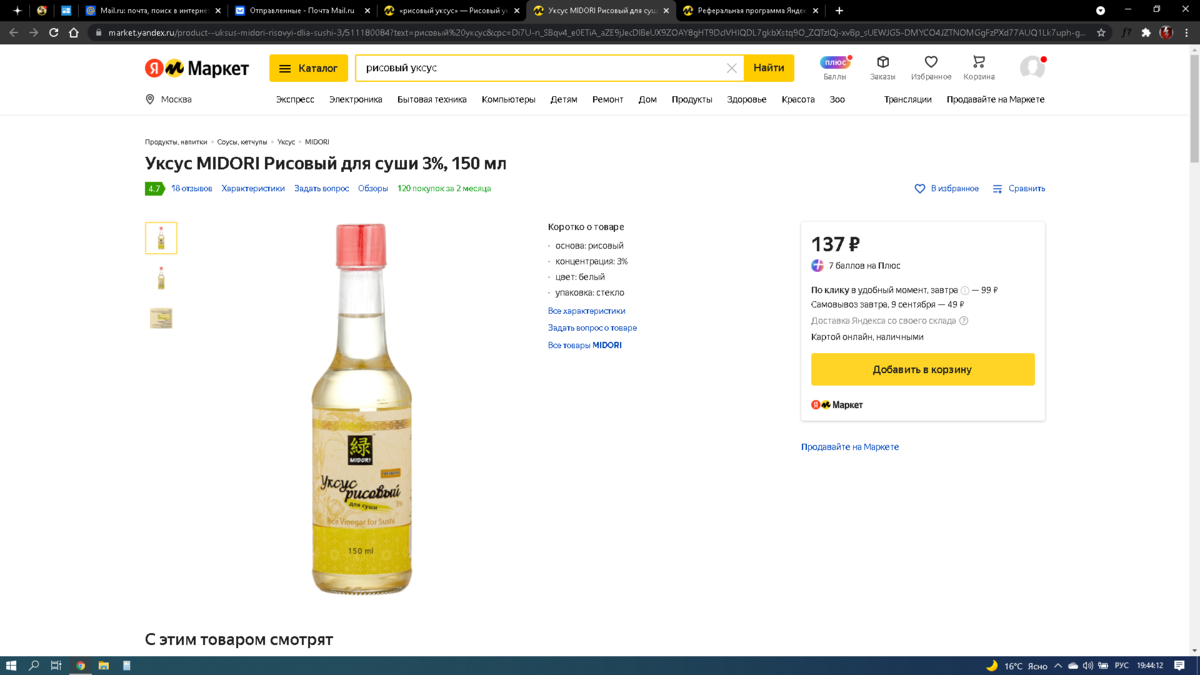Switch to Отправленные - Почта Mail.ru tab
Image resolution: width=1200 pixels, height=675 pixels.
[x=302, y=10]
